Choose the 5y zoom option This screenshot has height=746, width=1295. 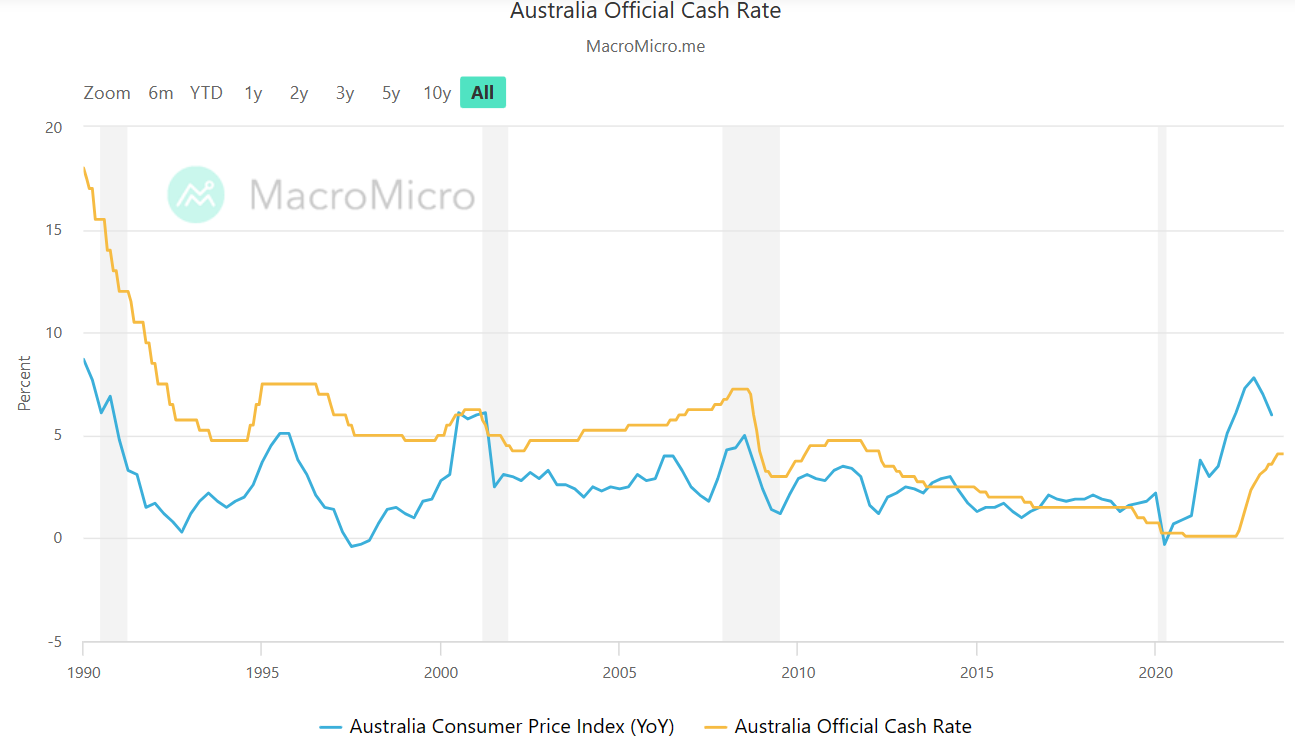pyautogui.click(x=391, y=93)
